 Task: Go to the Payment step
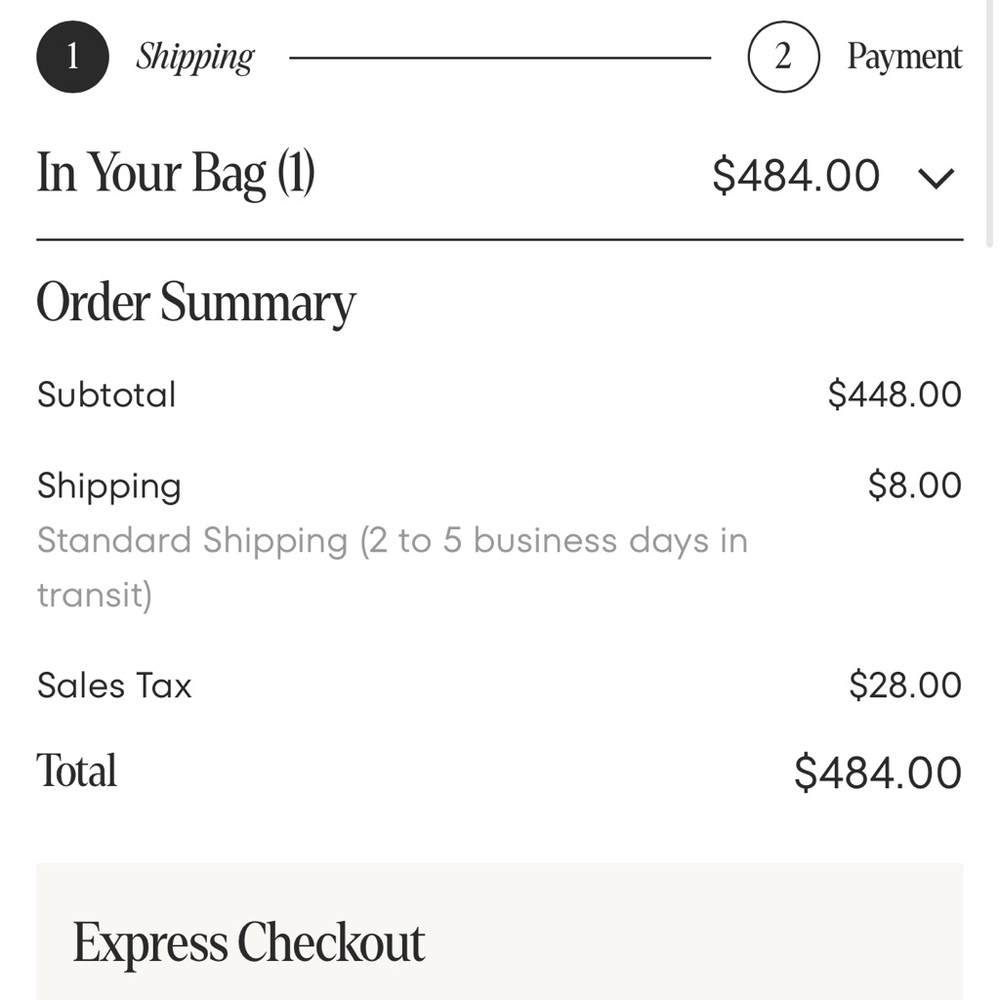coord(904,57)
